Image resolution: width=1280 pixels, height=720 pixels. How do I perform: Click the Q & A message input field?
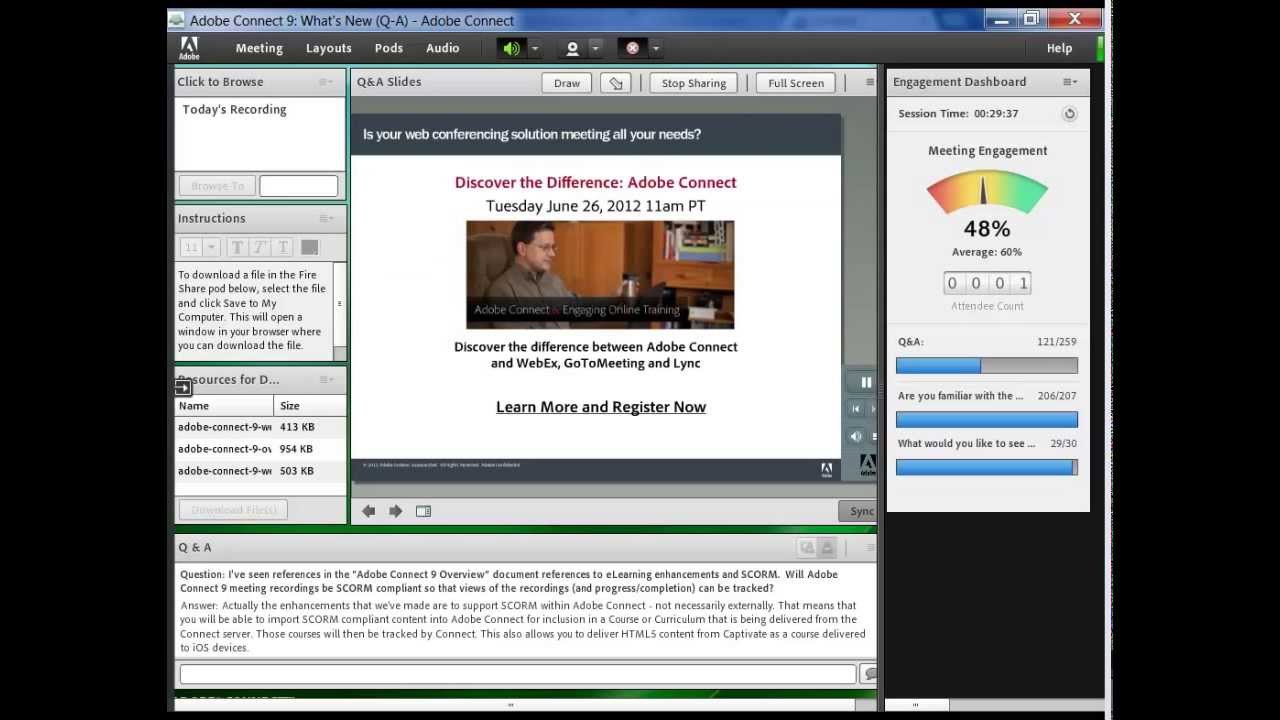click(517, 675)
